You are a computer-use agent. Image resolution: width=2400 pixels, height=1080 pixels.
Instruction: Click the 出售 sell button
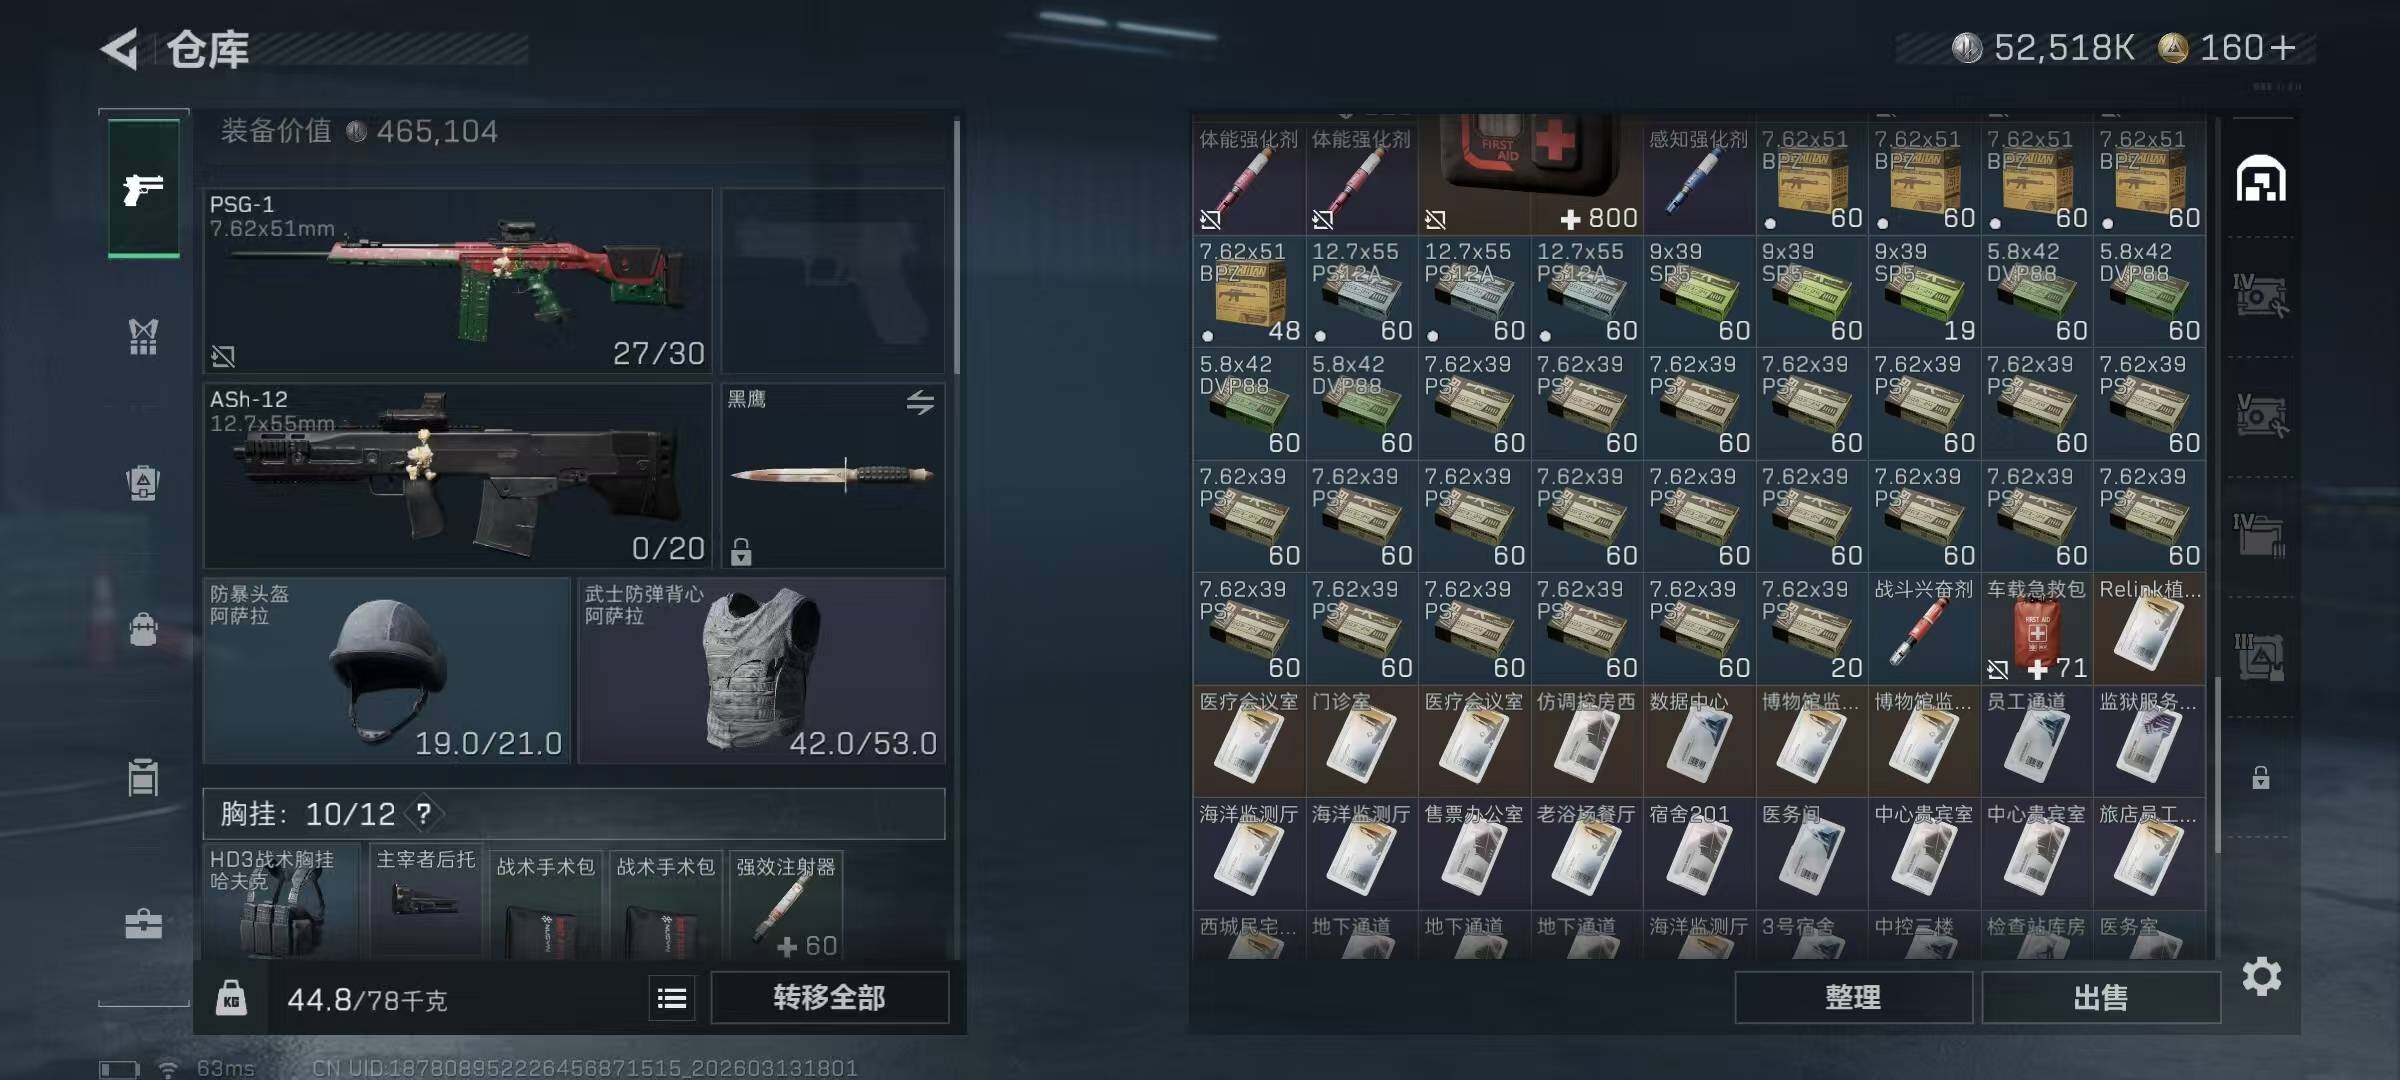(x=2101, y=997)
